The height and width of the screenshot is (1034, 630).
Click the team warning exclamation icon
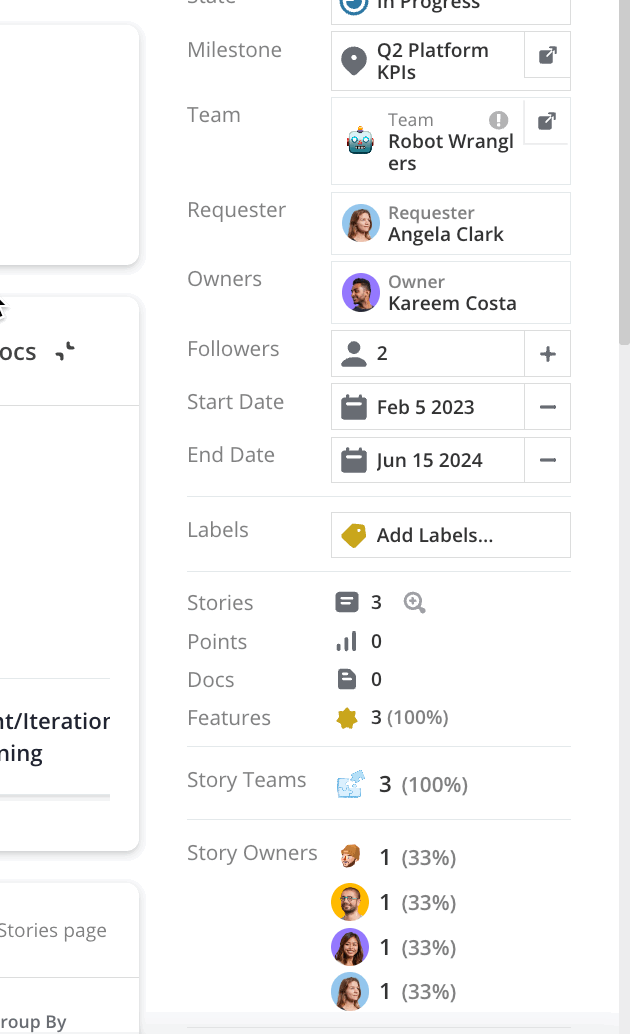click(x=499, y=120)
